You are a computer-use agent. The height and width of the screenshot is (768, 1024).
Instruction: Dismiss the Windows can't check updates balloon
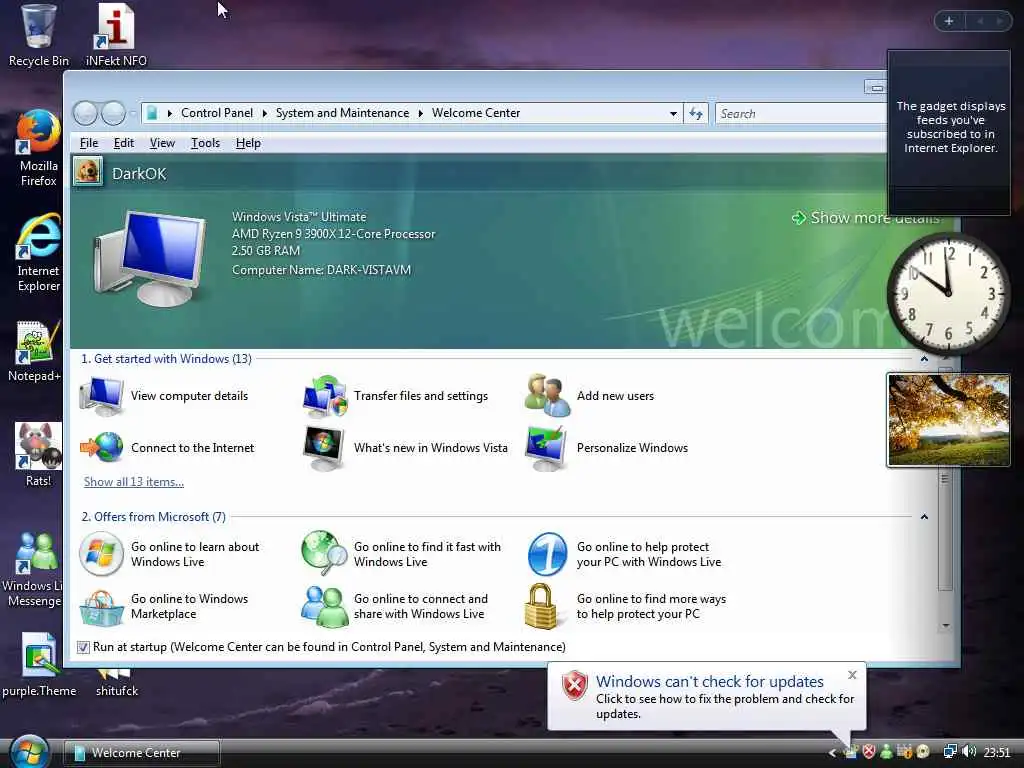[x=852, y=675]
